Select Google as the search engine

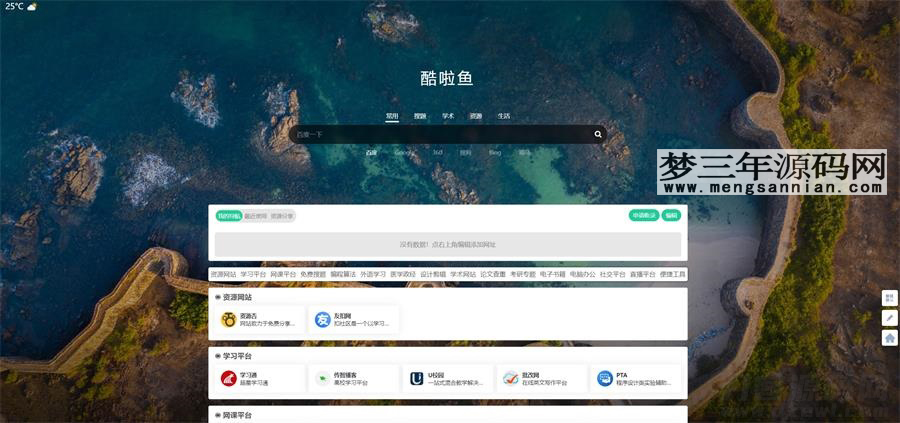(x=404, y=153)
